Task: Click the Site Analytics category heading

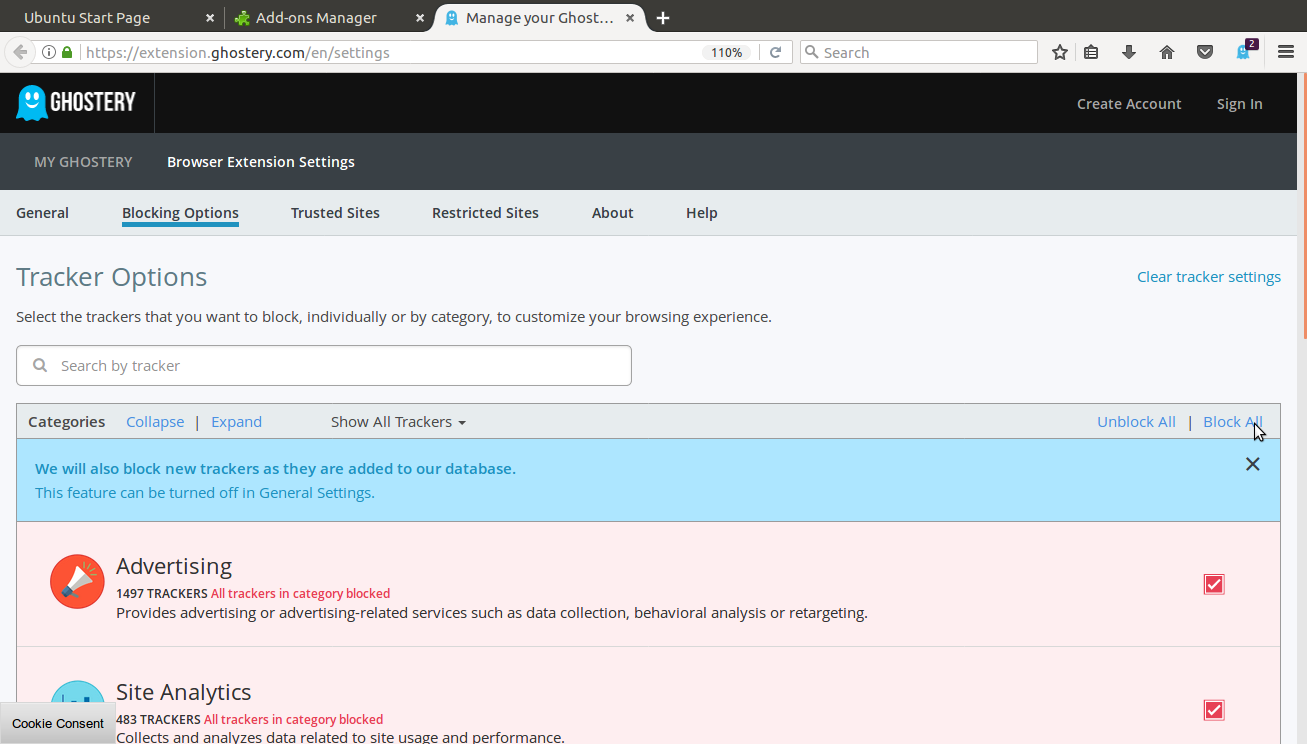Action: pos(184,692)
